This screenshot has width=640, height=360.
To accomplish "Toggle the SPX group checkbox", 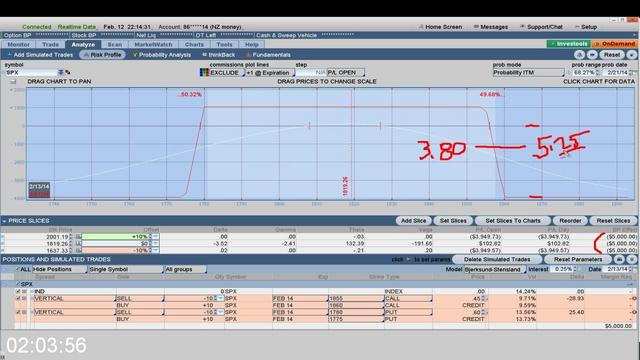I will [18, 284].
